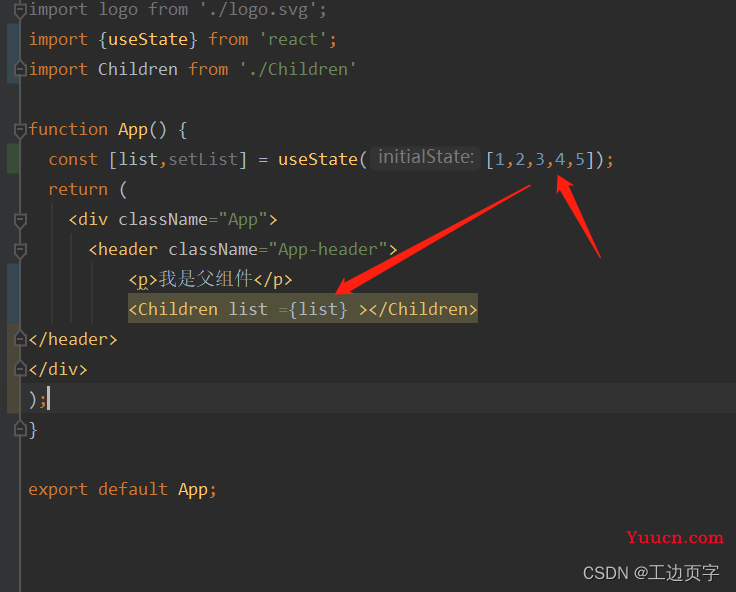Click the 'return' keyword
Image resolution: width=736 pixels, height=592 pixels.
(x=78, y=190)
